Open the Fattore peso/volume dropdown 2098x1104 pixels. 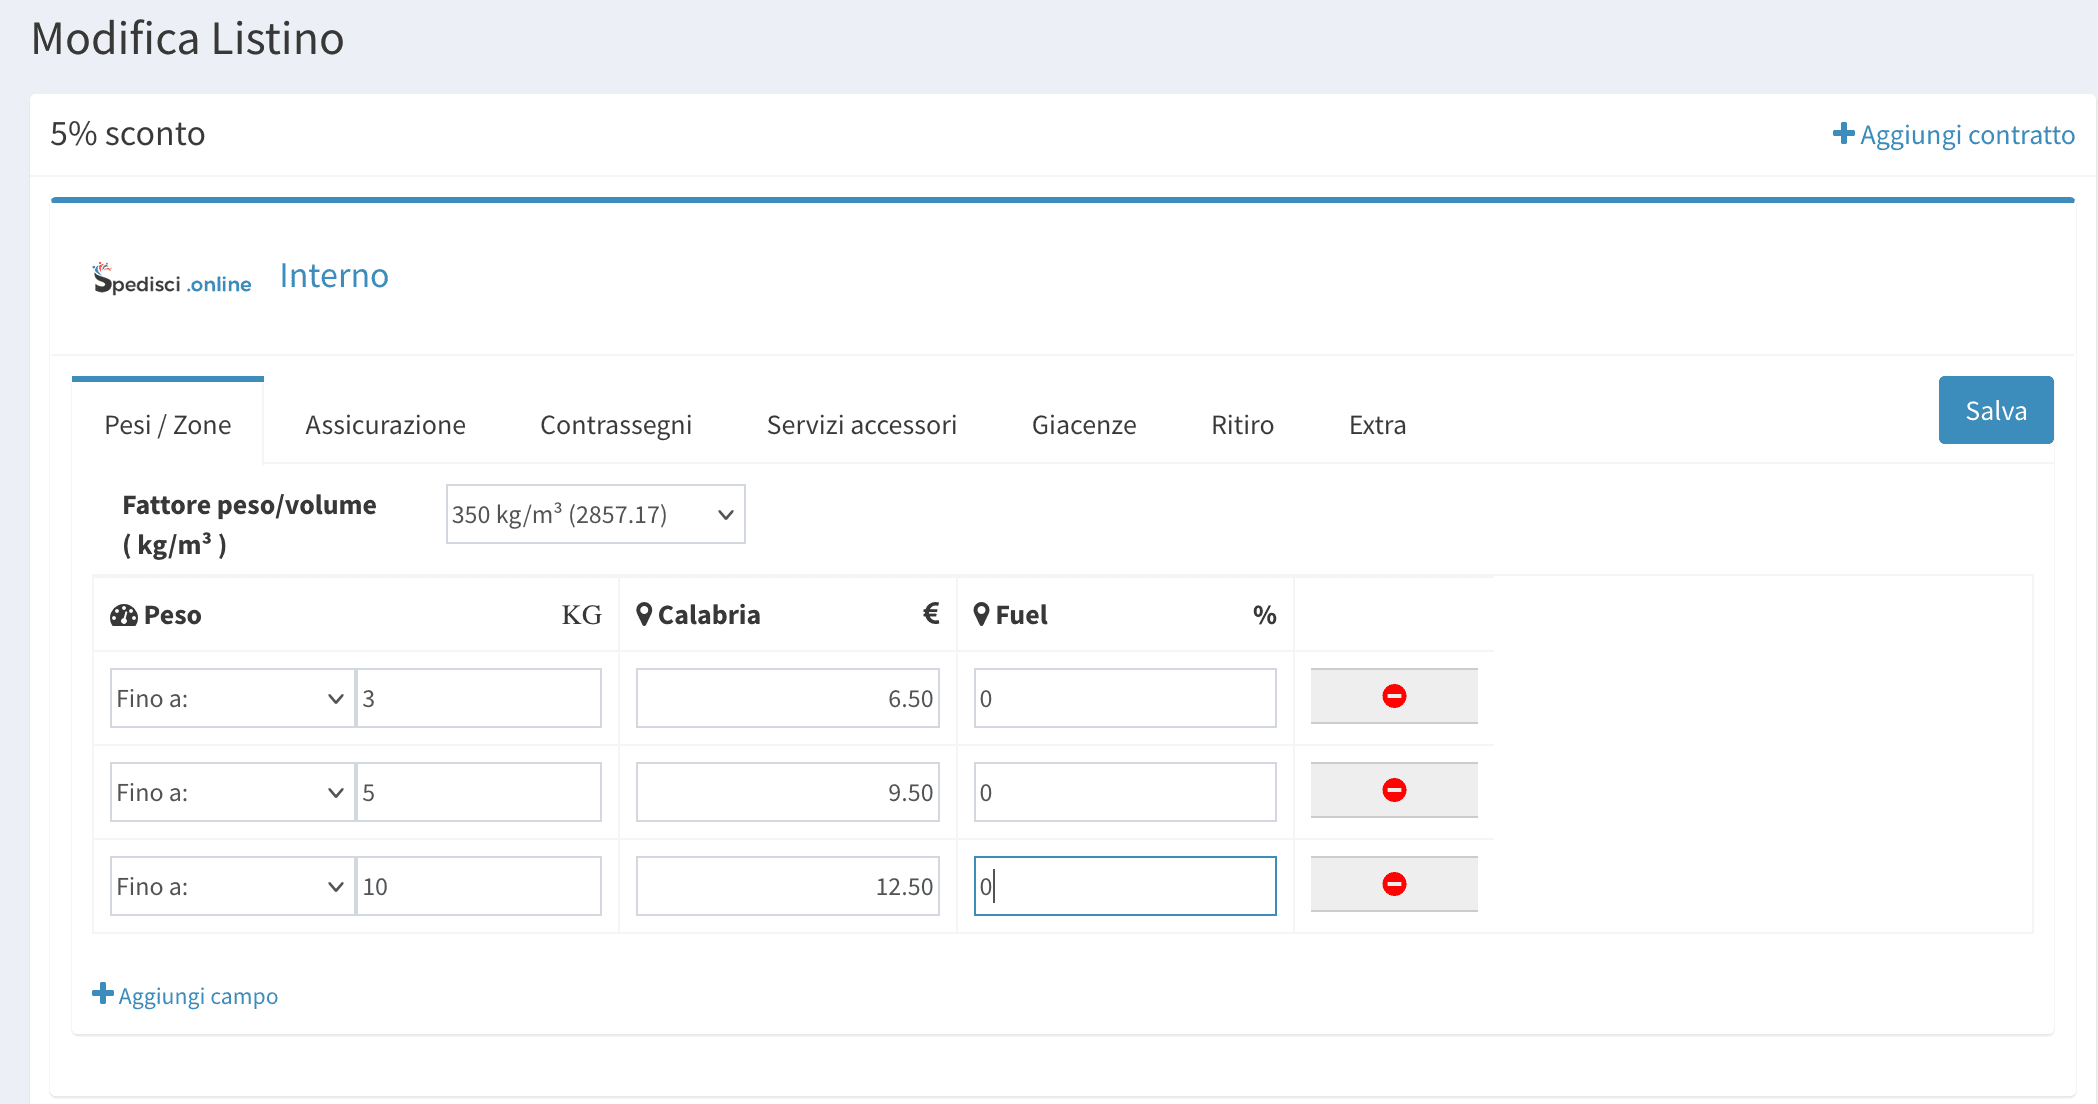point(595,514)
